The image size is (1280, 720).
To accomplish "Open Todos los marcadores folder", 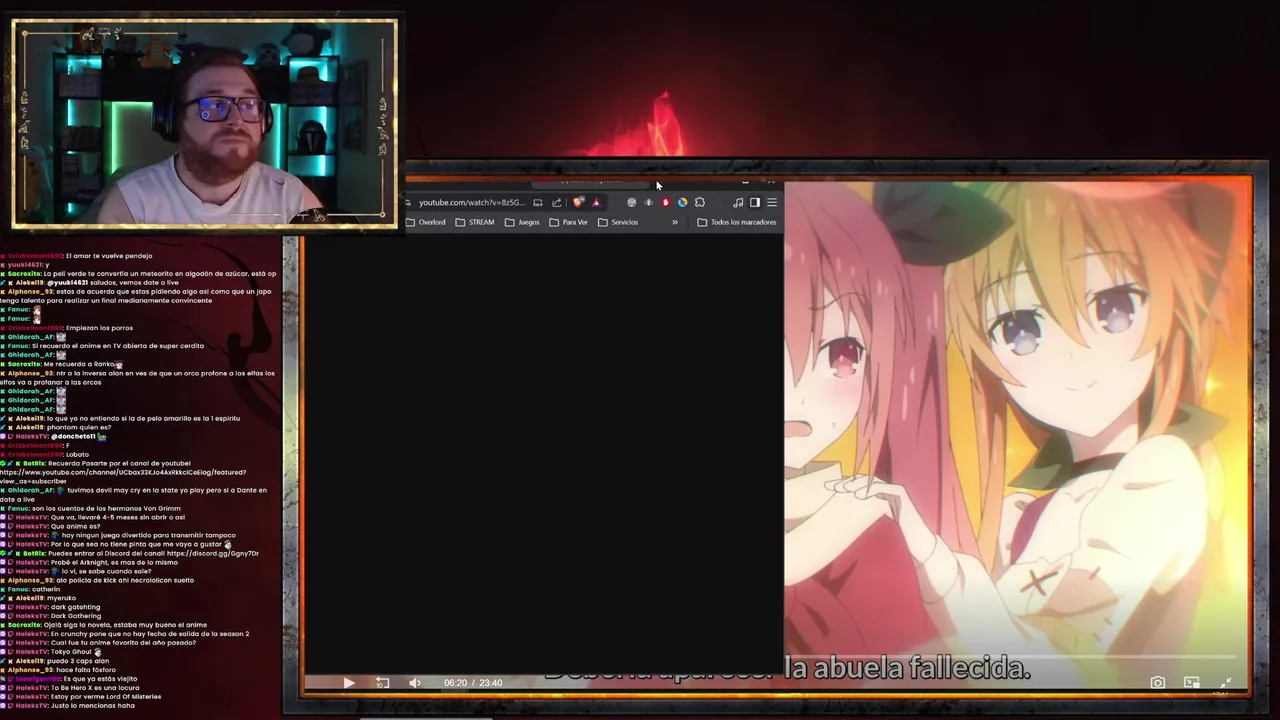I will (737, 222).
